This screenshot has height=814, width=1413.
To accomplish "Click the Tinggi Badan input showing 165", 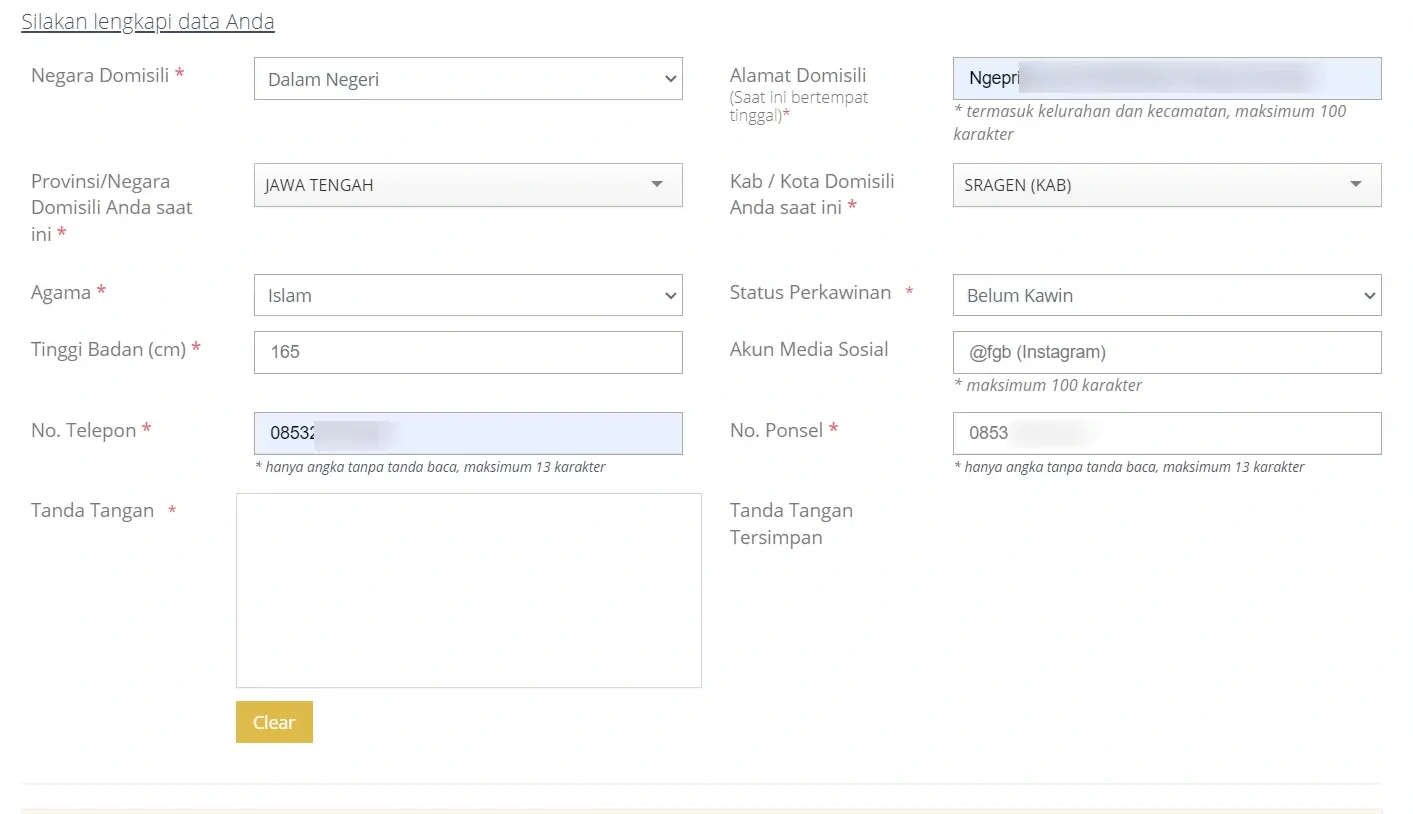I will [467, 352].
